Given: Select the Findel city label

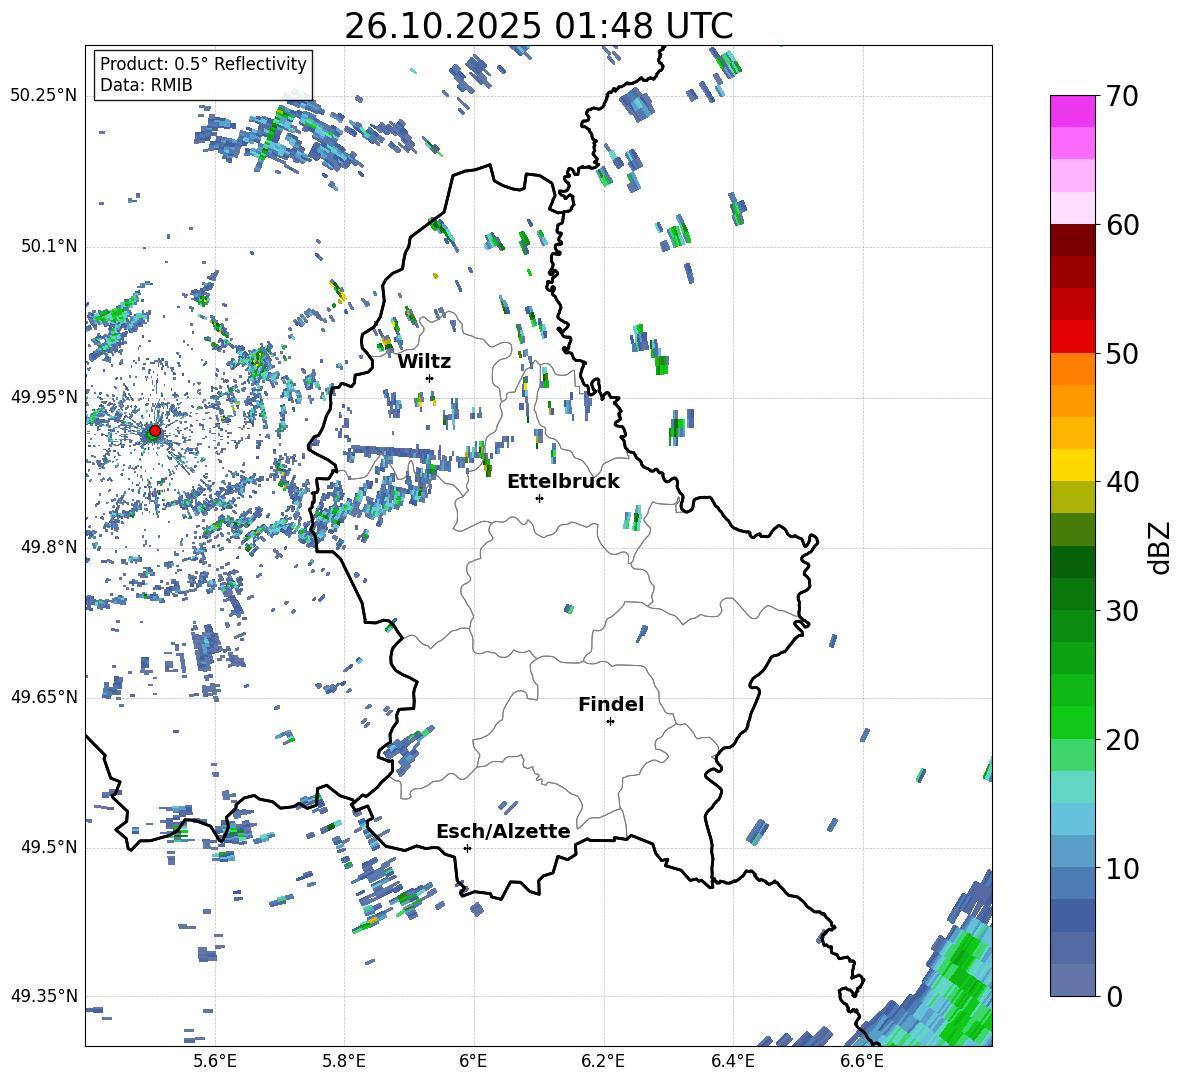Looking at the screenshot, I should click(611, 704).
